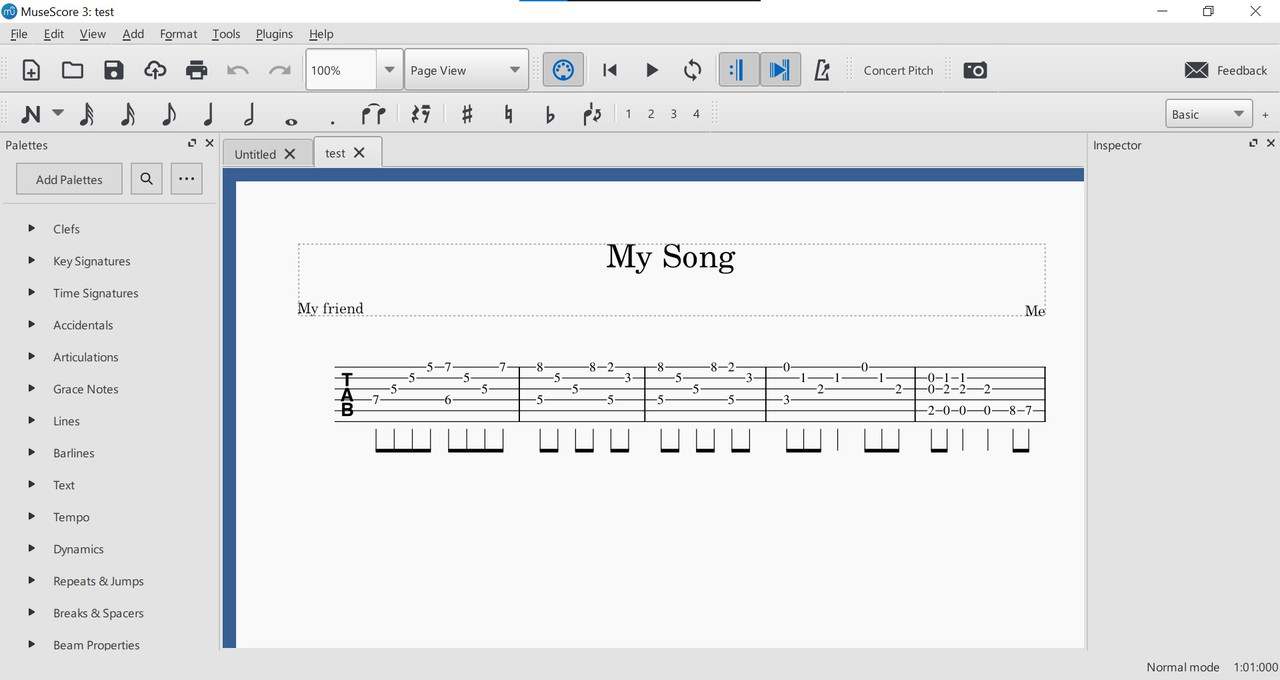The width and height of the screenshot is (1280, 680).
Task: Toggle play repeats button
Action: [739, 70]
